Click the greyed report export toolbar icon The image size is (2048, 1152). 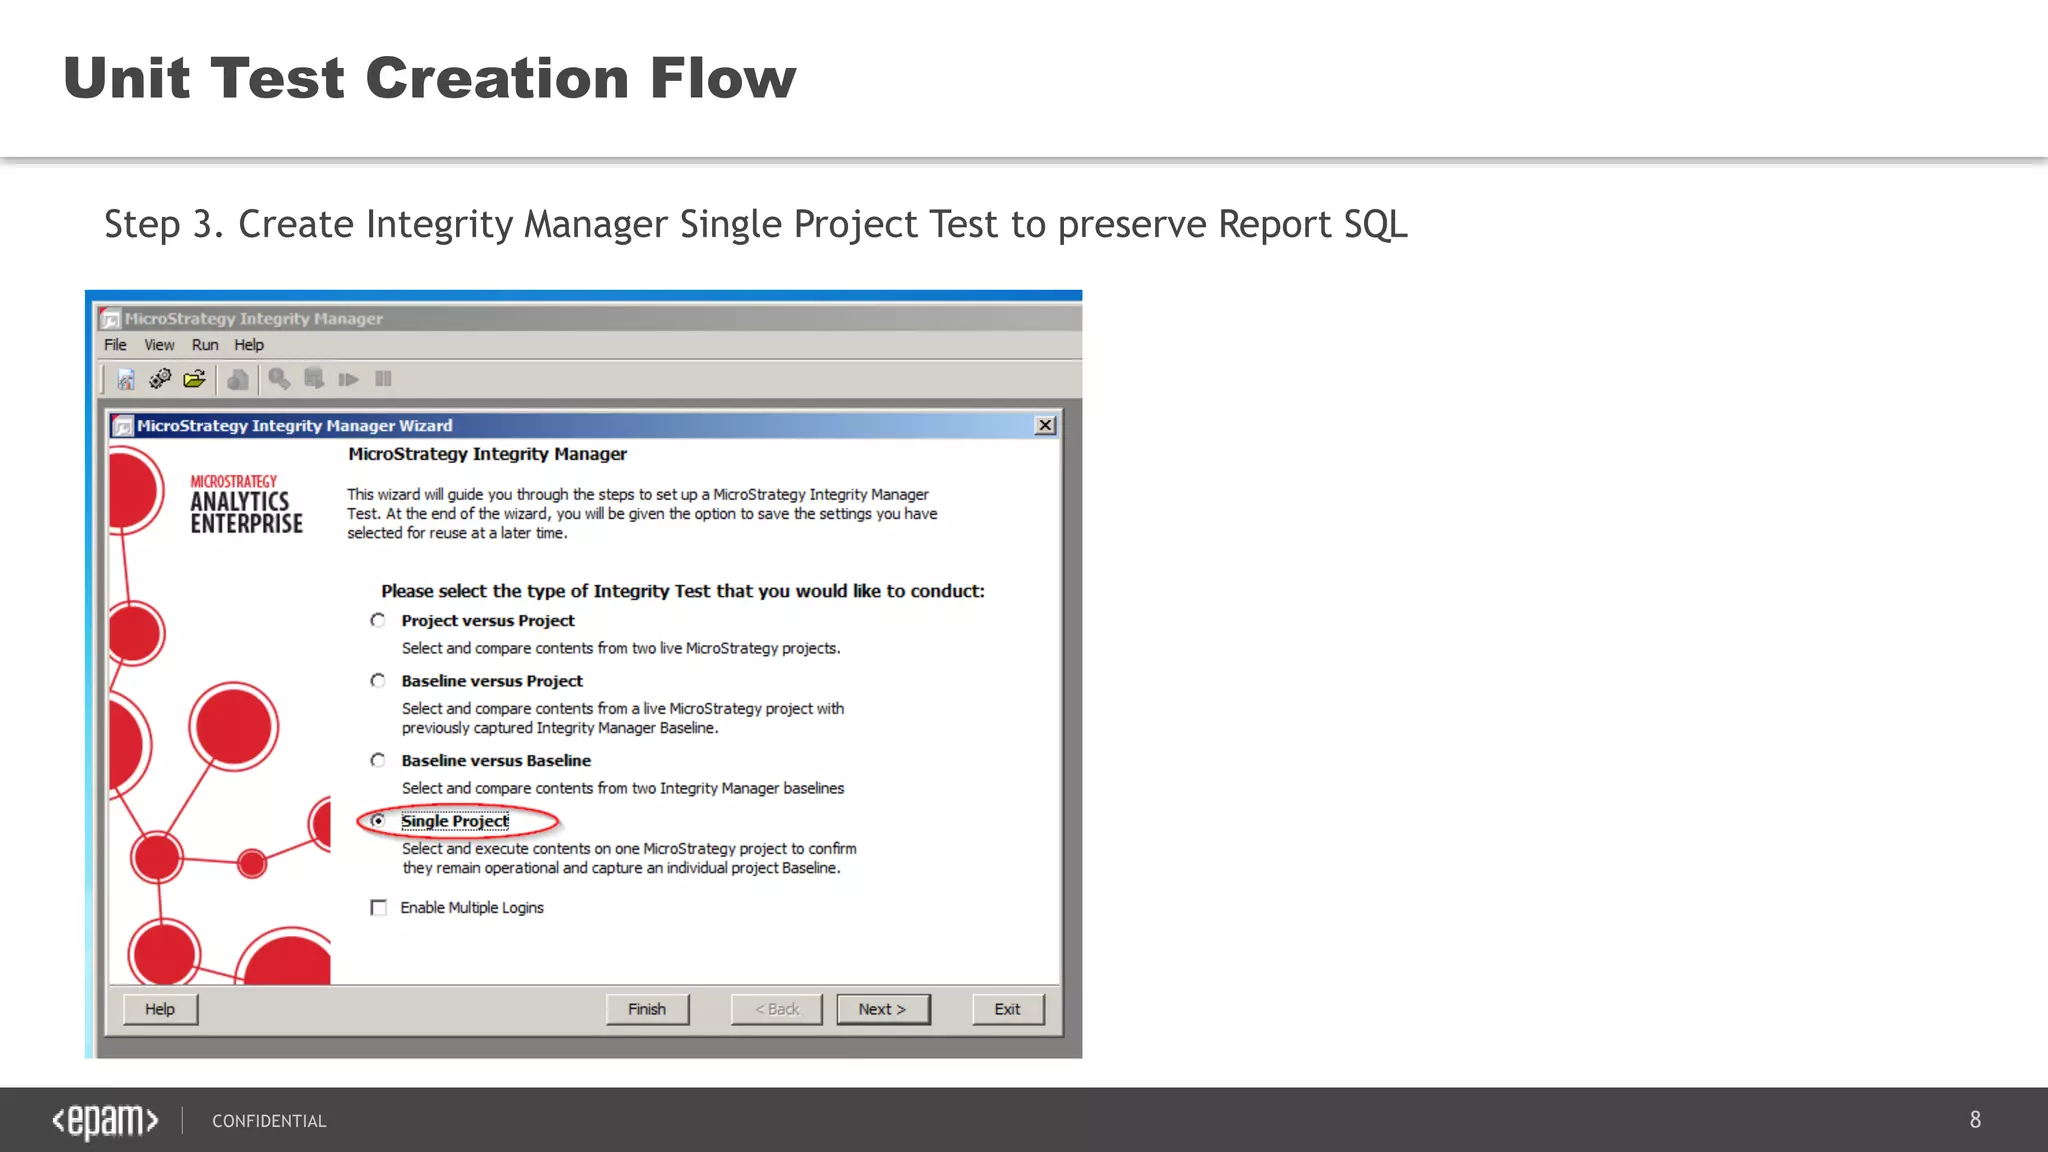tap(314, 379)
